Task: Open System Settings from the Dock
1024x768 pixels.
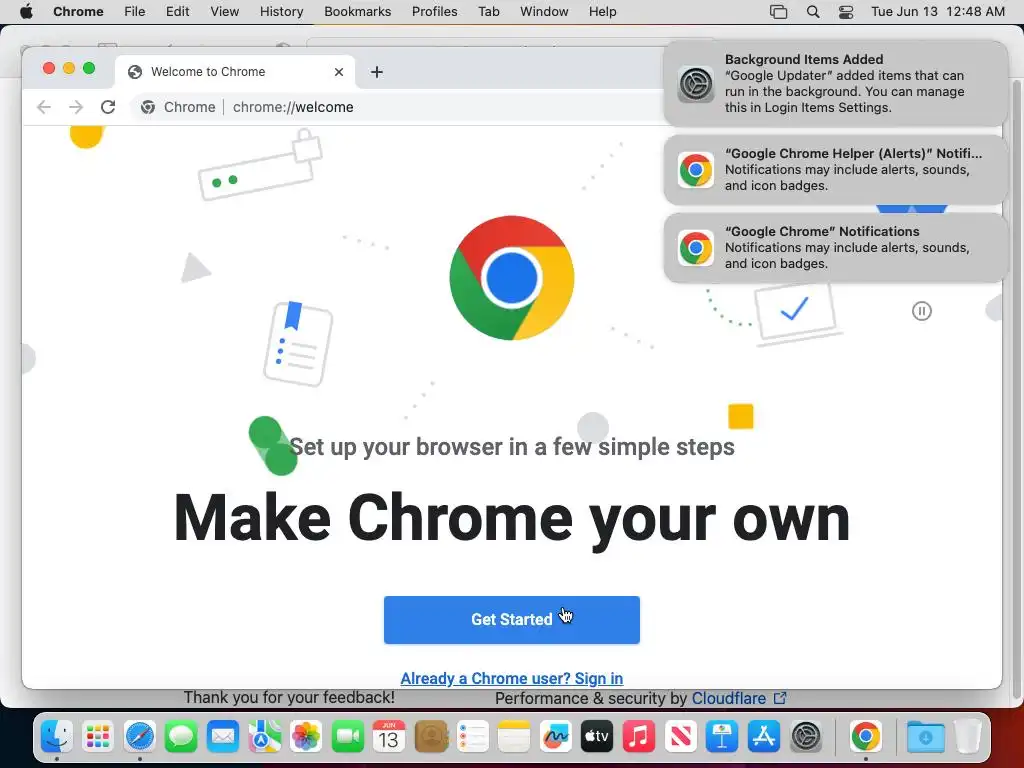Action: 805,737
